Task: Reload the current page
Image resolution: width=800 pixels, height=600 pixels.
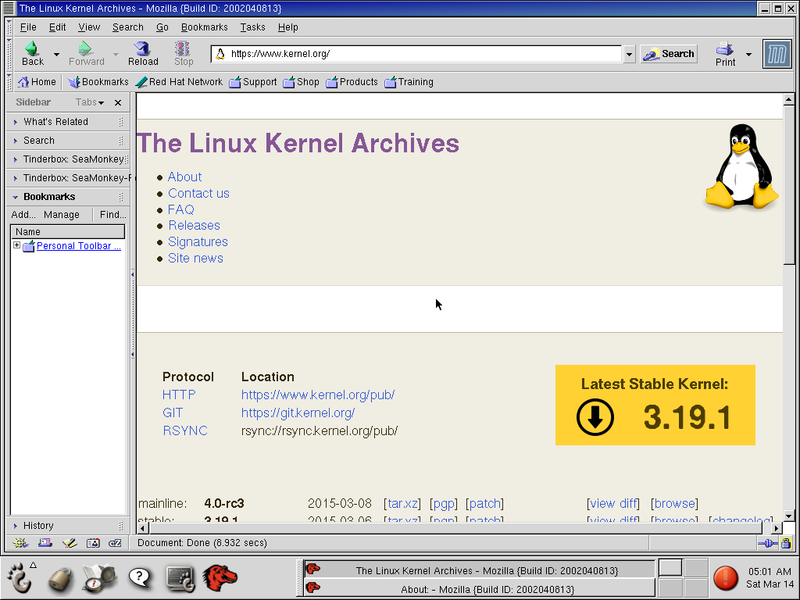Action: (143, 53)
